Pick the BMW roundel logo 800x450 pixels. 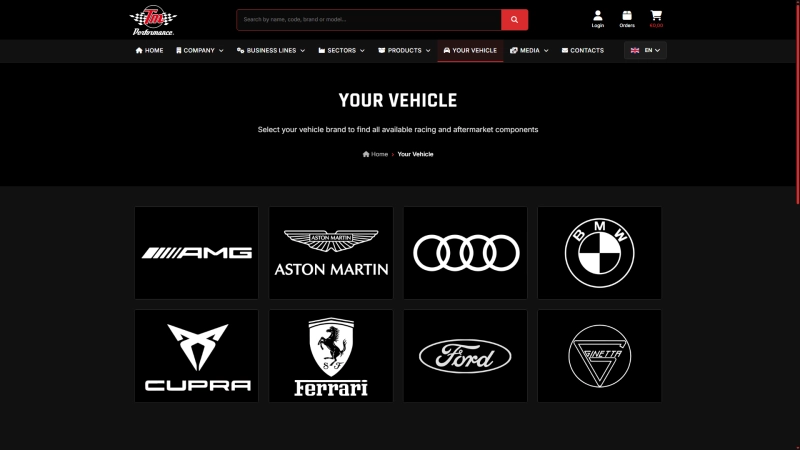[x=599, y=253]
